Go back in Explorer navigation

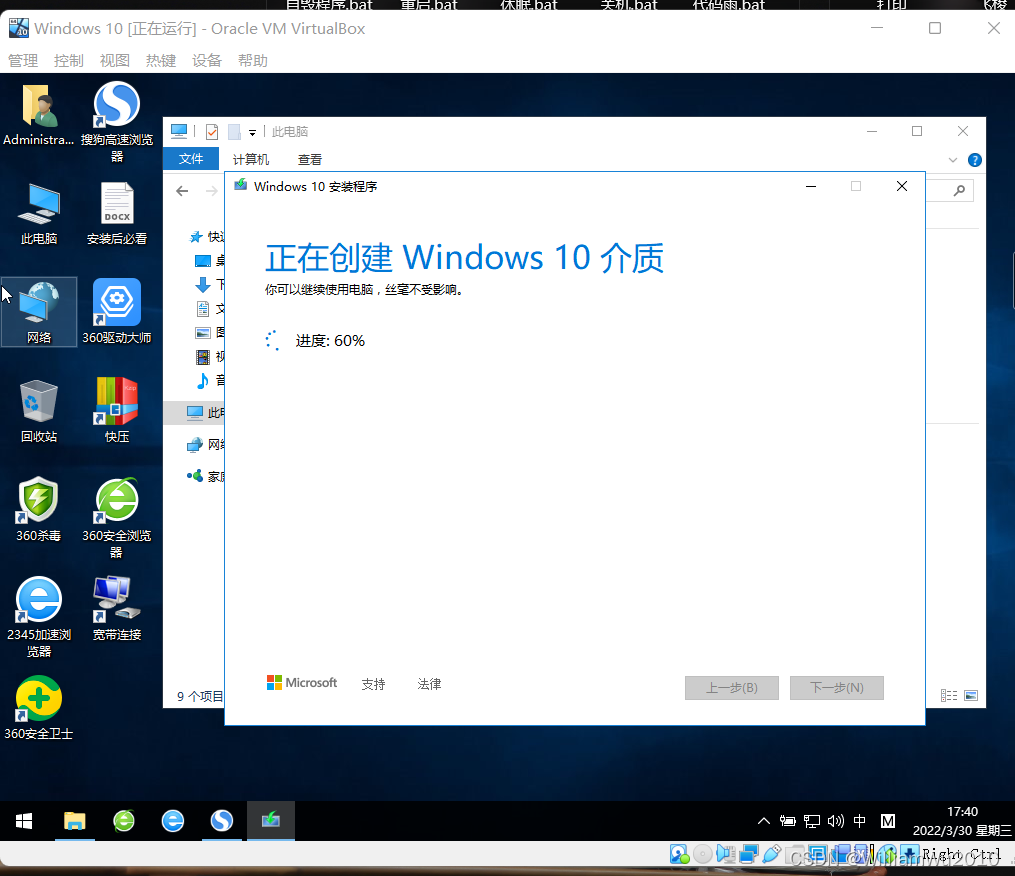pos(182,190)
